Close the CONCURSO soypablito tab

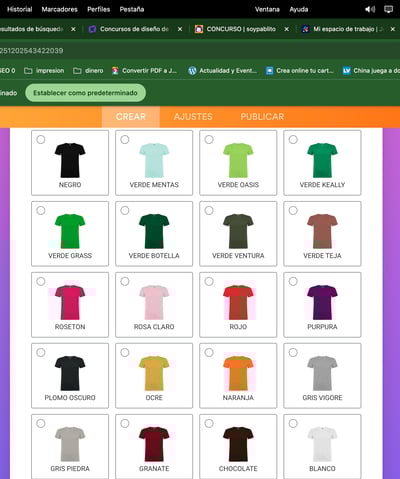[x=286, y=29]
